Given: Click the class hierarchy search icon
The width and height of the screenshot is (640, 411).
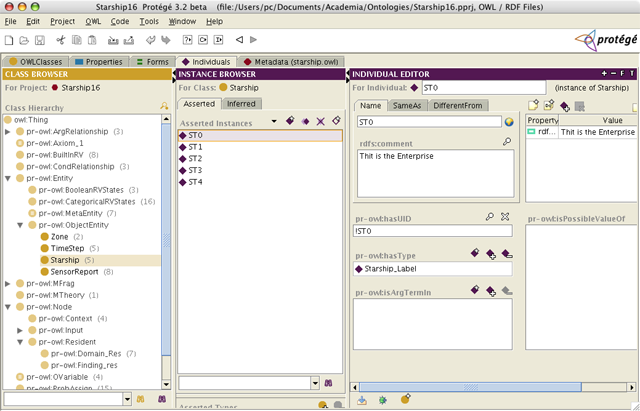Looking at the screenshot, I should coord(163,106).
